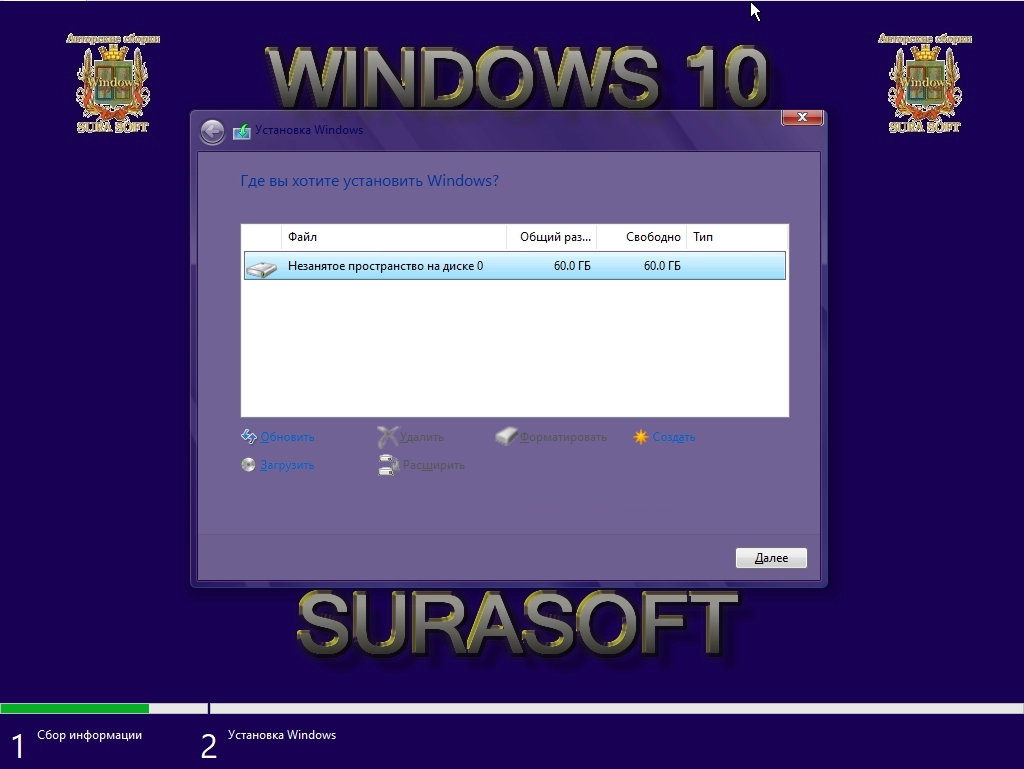
Task: Click the Сбор информации step label
Action: 89,735
